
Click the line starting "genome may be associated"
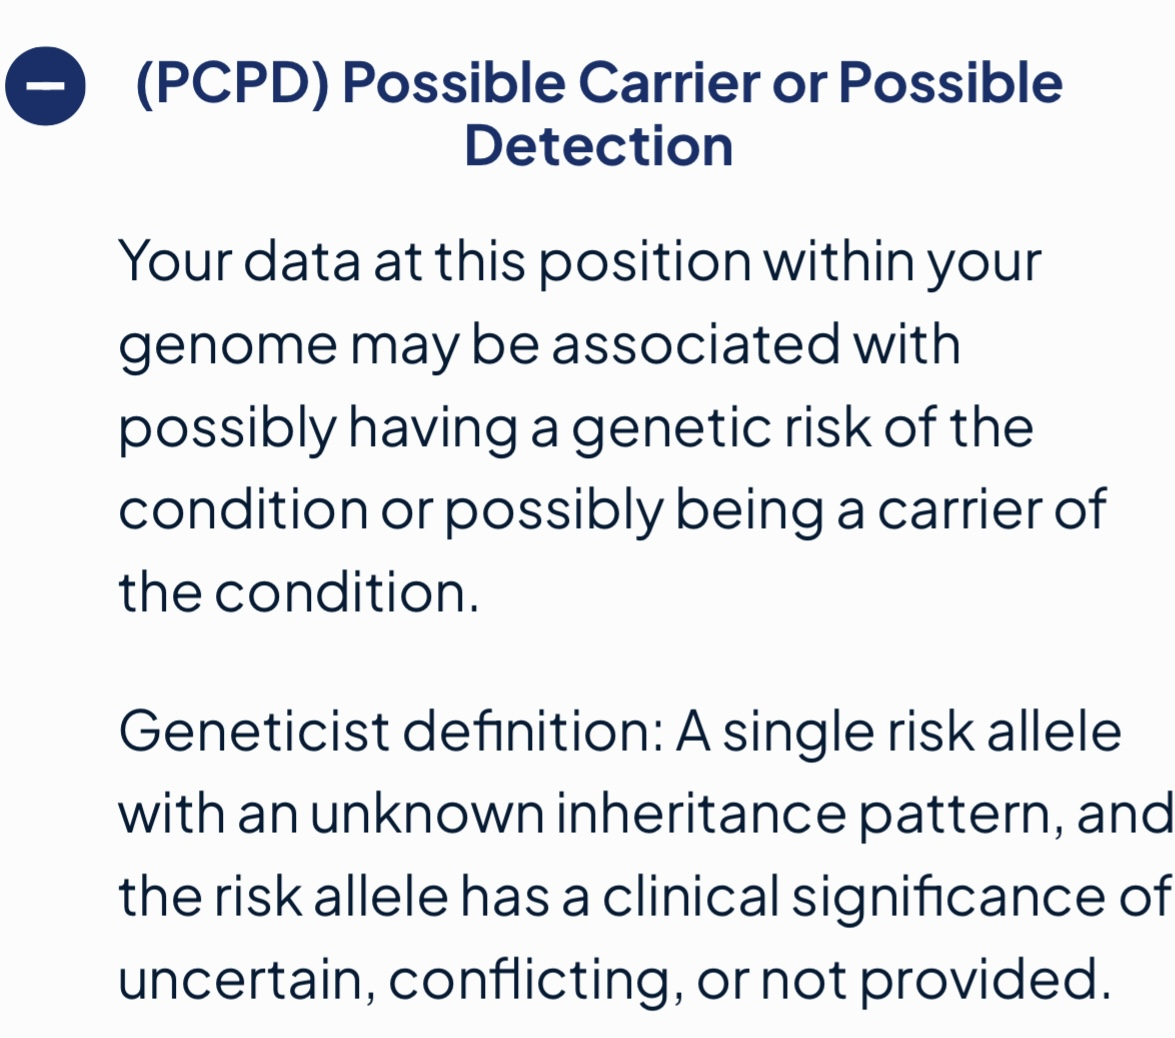coord(540,346)
